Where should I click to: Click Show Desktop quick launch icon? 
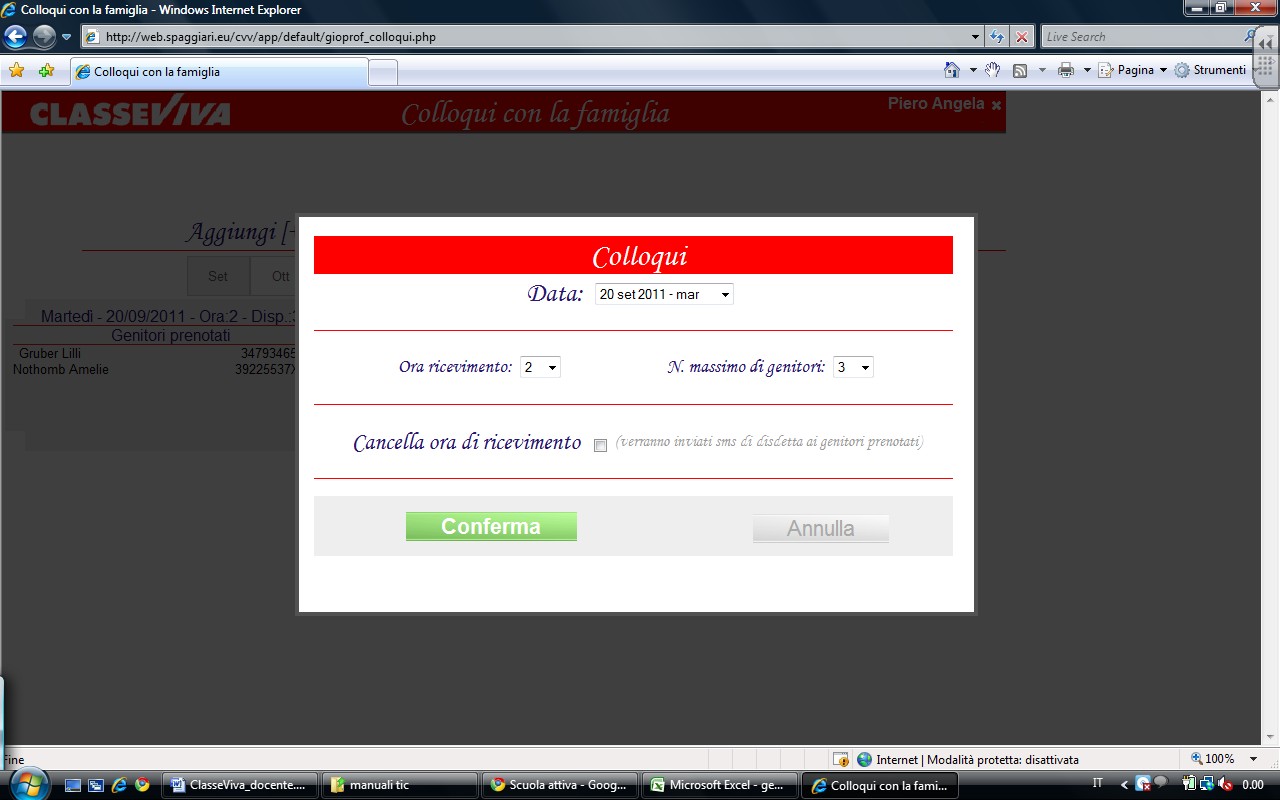(73, 785)
